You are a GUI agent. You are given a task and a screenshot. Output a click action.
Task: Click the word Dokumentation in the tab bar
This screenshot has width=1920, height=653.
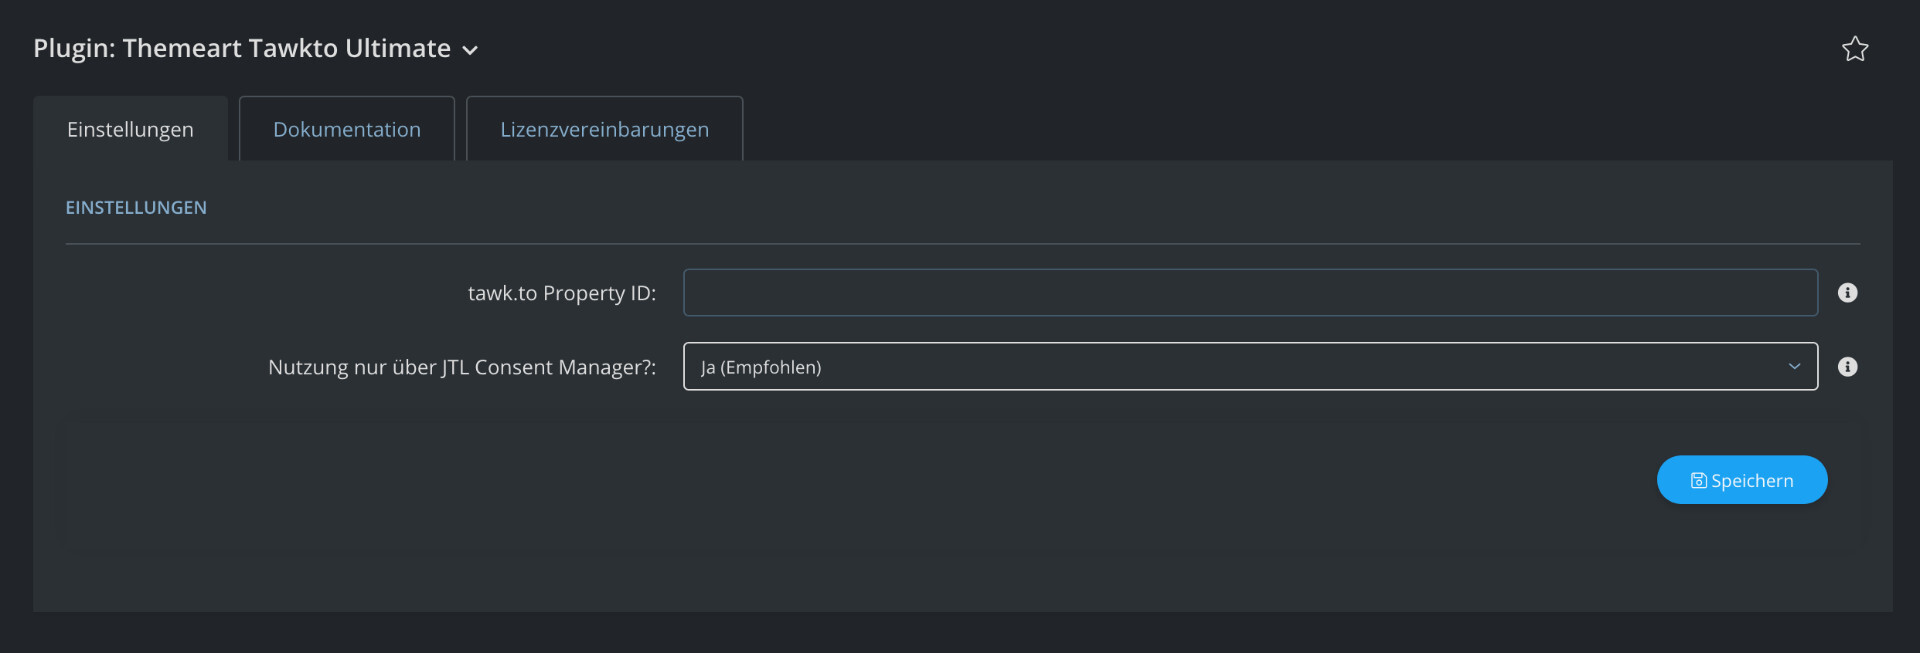346,129
